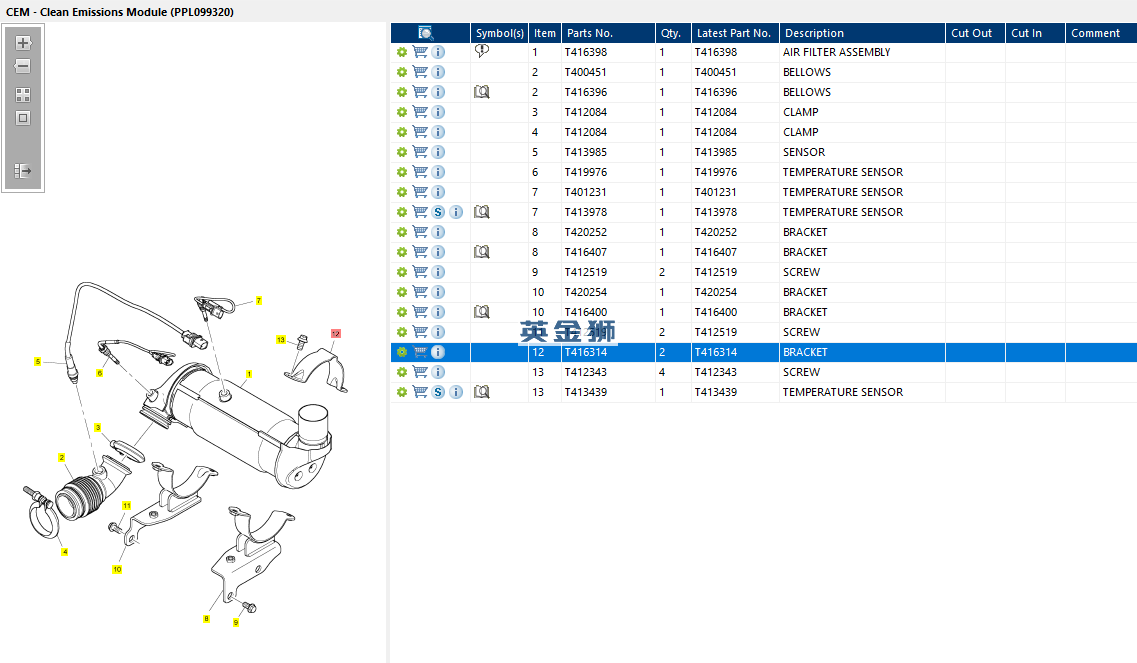Click gear icon for T416398 row
This screenshot has width=1137, height=663.
point(402,52)
